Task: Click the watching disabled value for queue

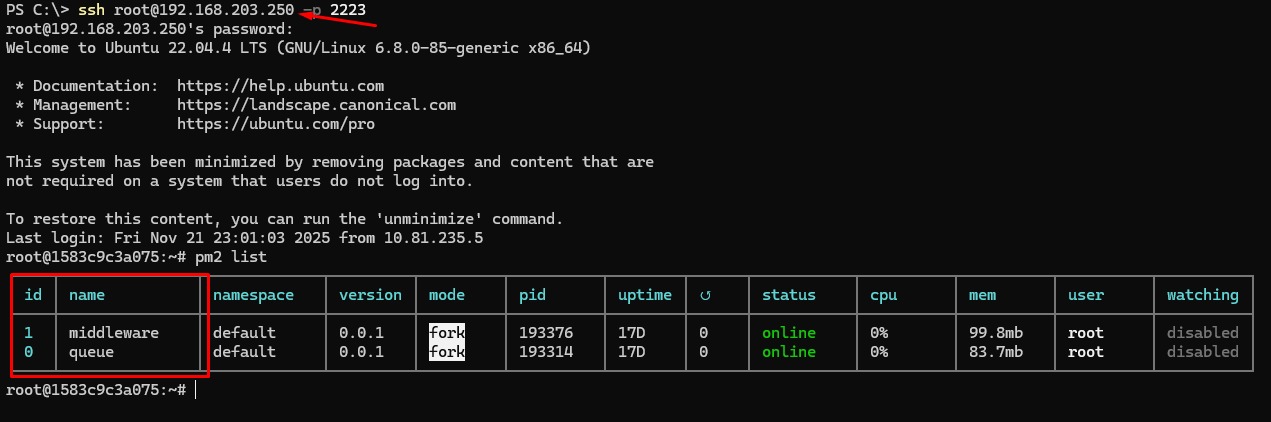Action: click(1203, 352)
